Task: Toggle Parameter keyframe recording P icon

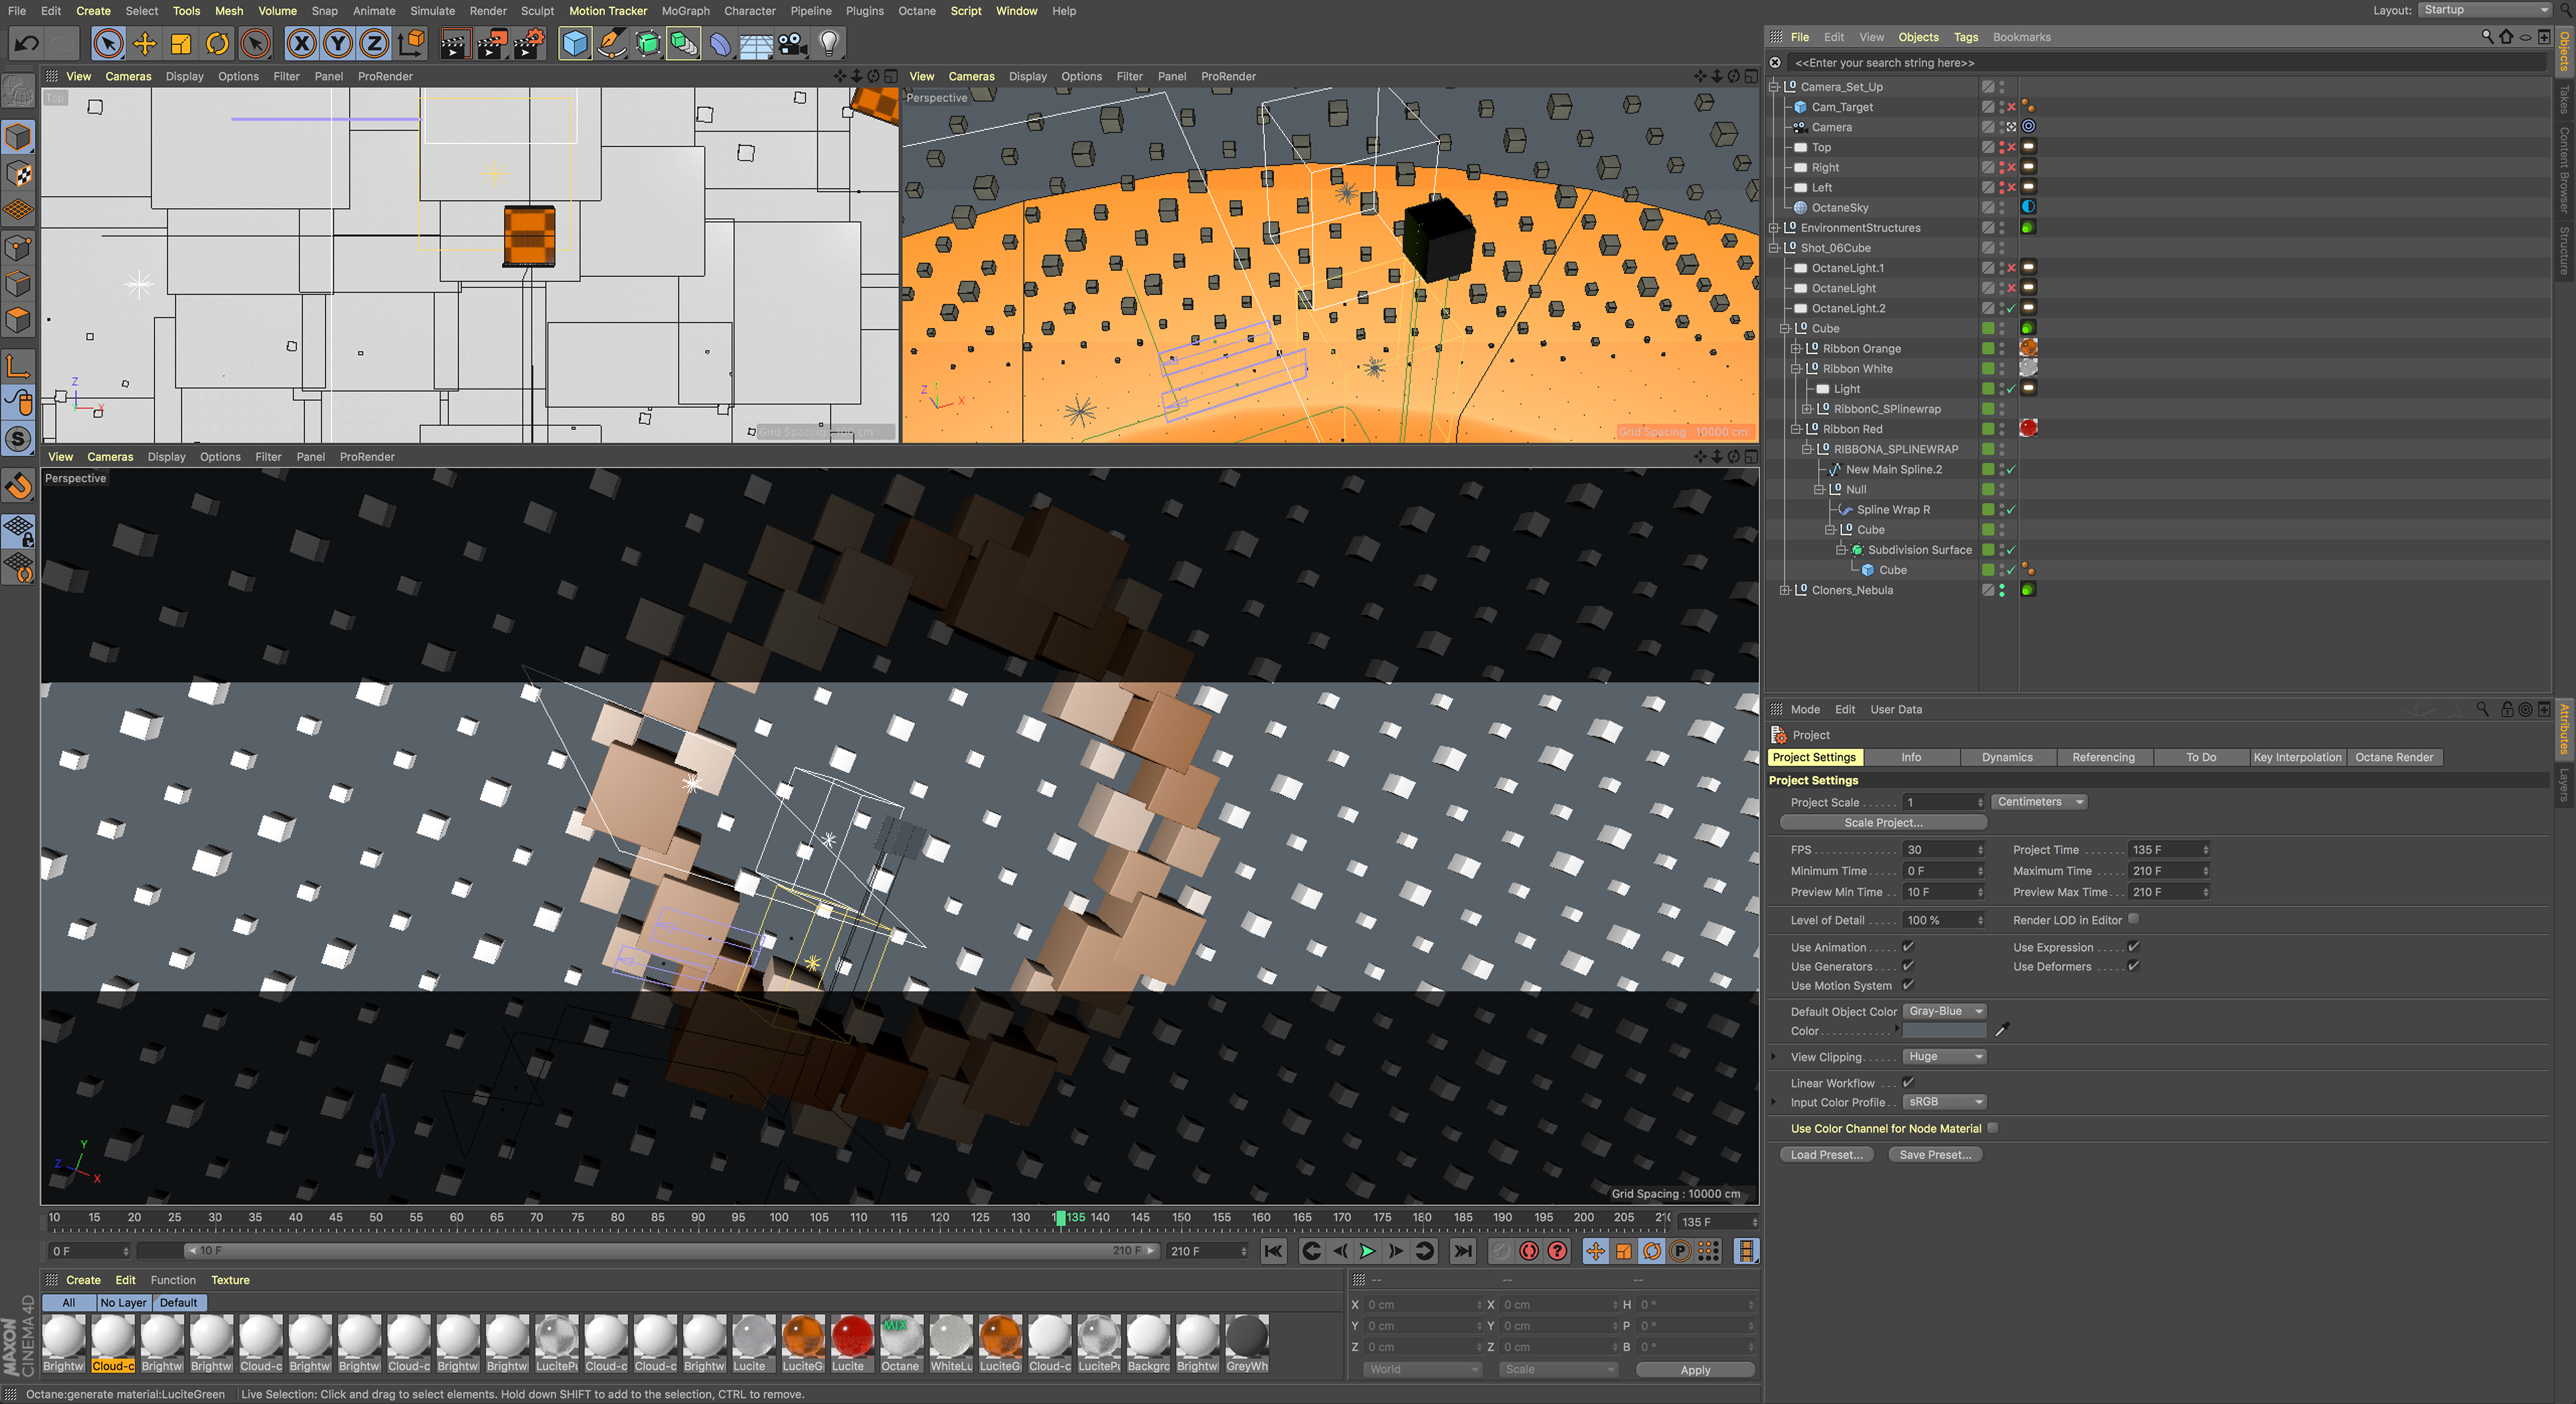Action: (x=1680, y=1251)
